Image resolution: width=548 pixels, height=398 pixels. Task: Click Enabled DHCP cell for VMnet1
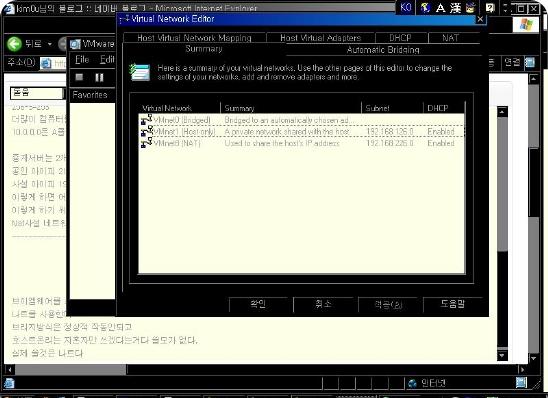click(x=441, y=132)
